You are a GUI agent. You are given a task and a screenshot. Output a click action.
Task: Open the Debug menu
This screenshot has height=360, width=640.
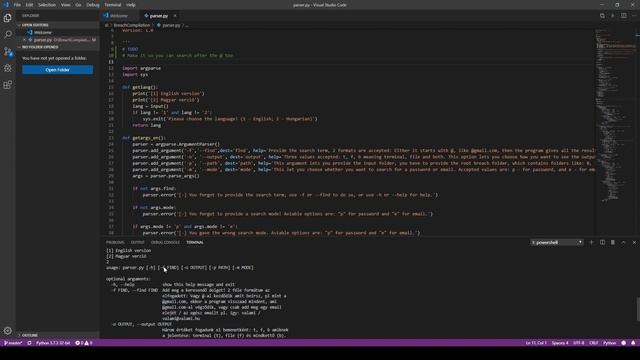93,5
